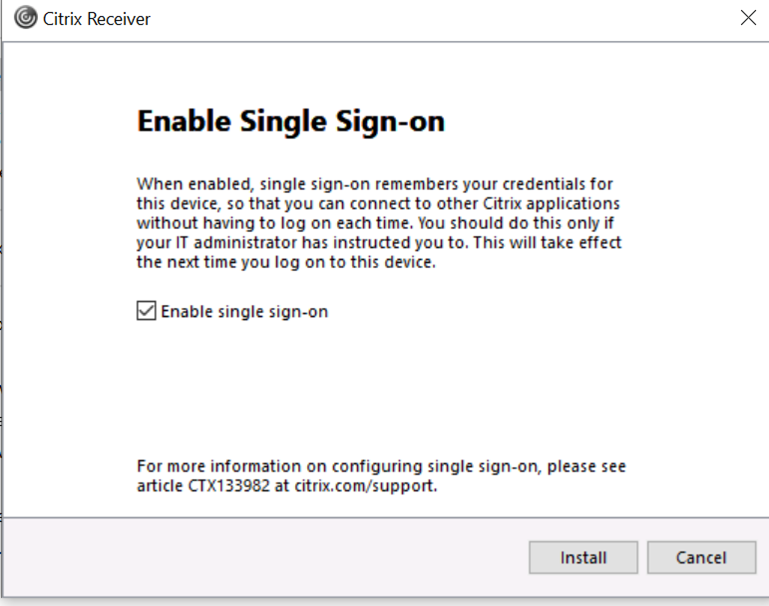Click the Install button
Viewport: 769px width, 606px height.
(x=583, y=557)
